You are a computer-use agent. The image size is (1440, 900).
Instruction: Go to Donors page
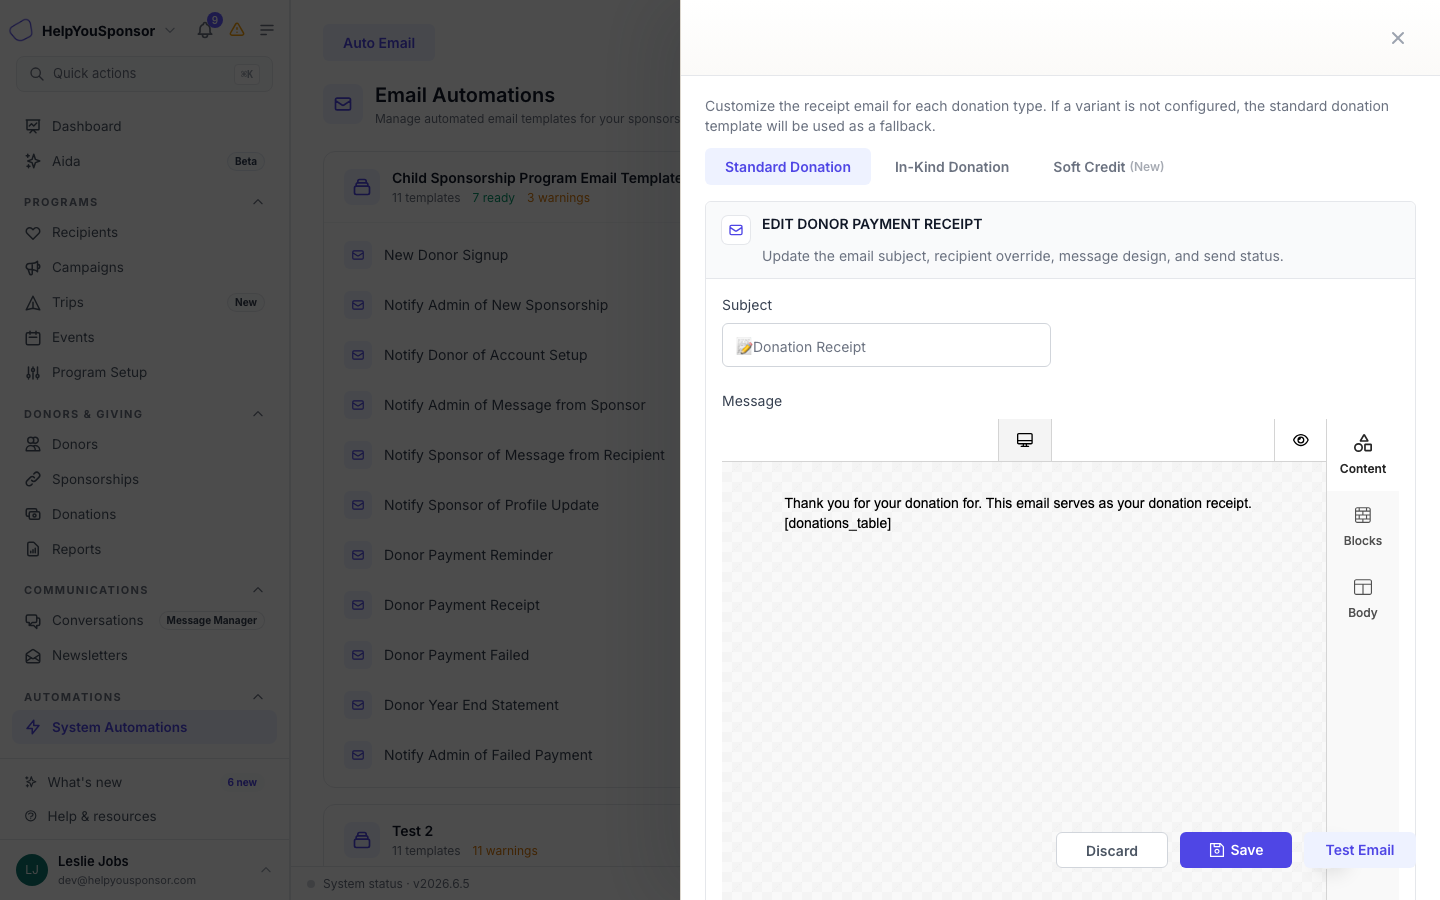tap(144, 444)
